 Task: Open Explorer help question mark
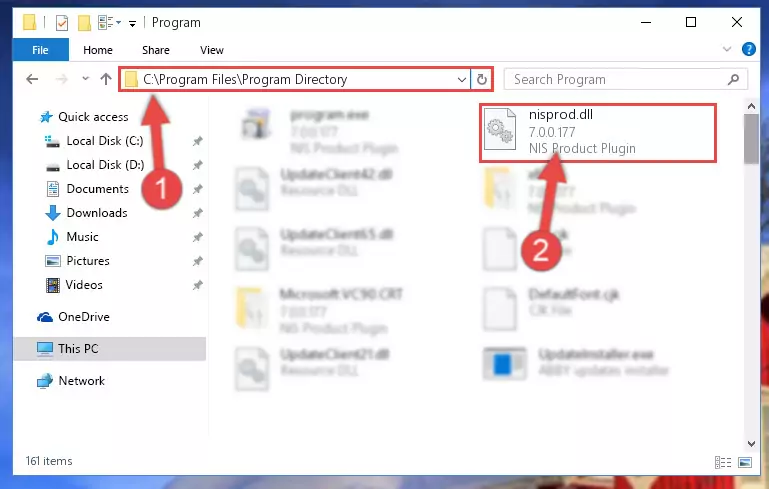point(748,49)
